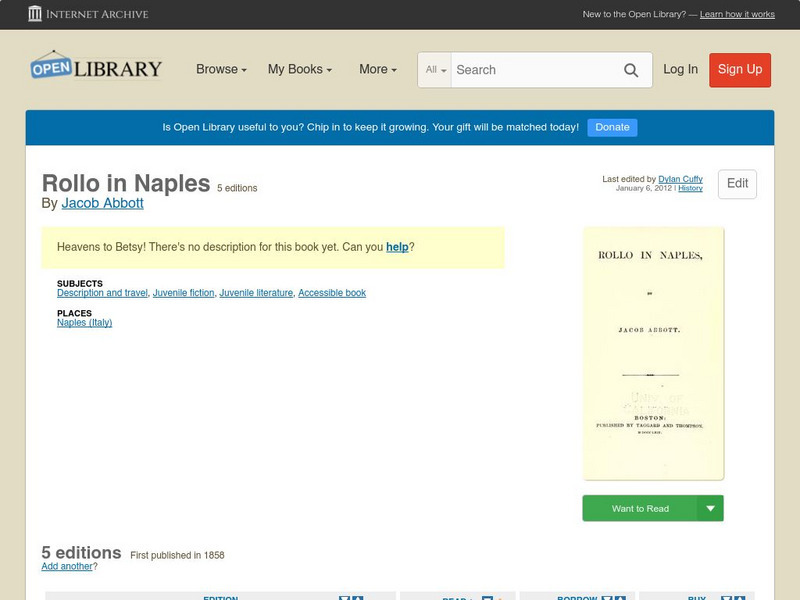The image size is (800, 600).
Task: Open the Juvenile fiction subject
Action: (x=184, y=293)
